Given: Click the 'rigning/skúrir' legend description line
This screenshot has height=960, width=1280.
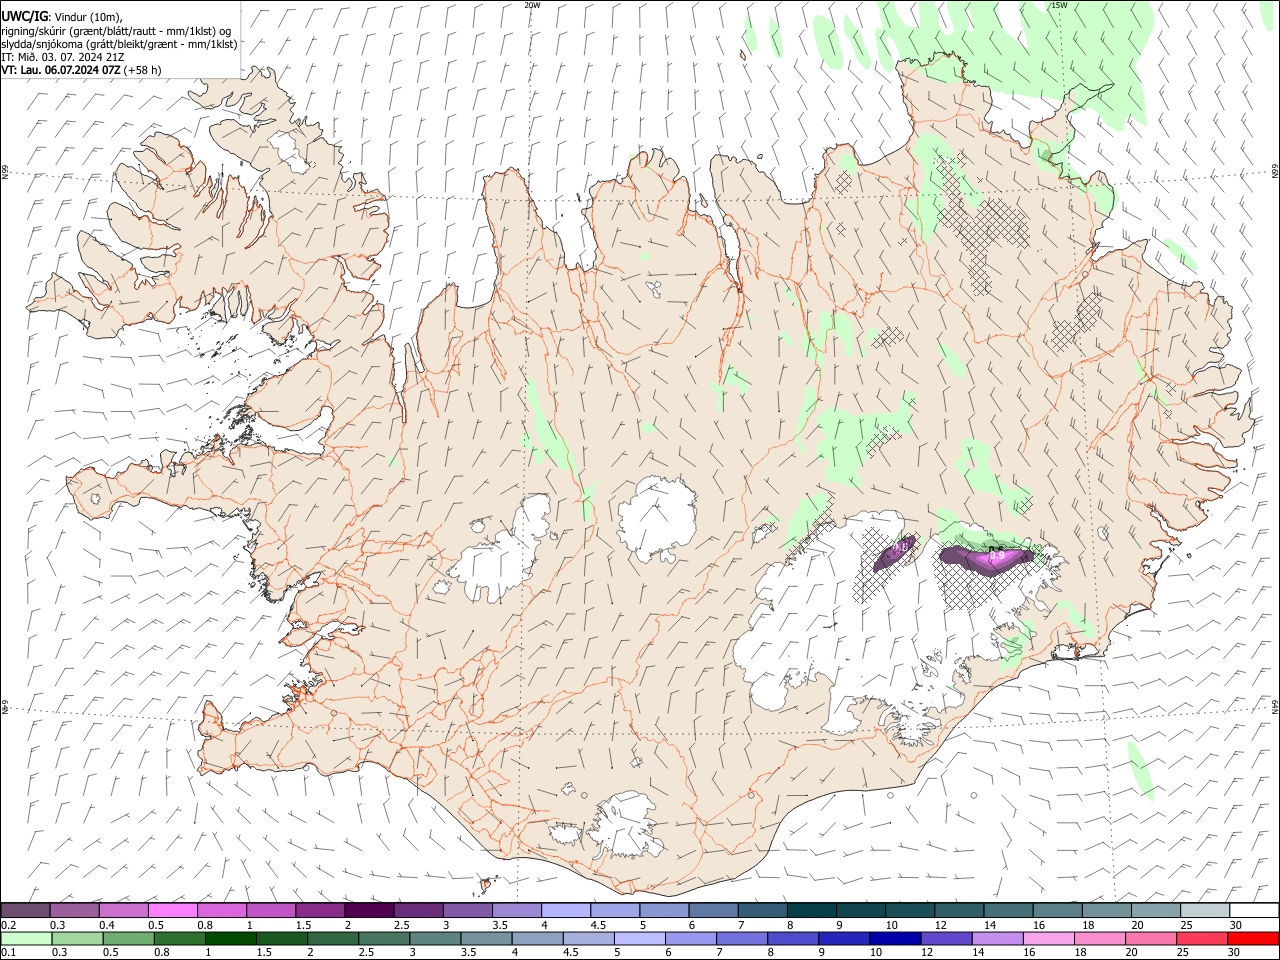Looking at the screenshot, I should [x=116, y=30].
